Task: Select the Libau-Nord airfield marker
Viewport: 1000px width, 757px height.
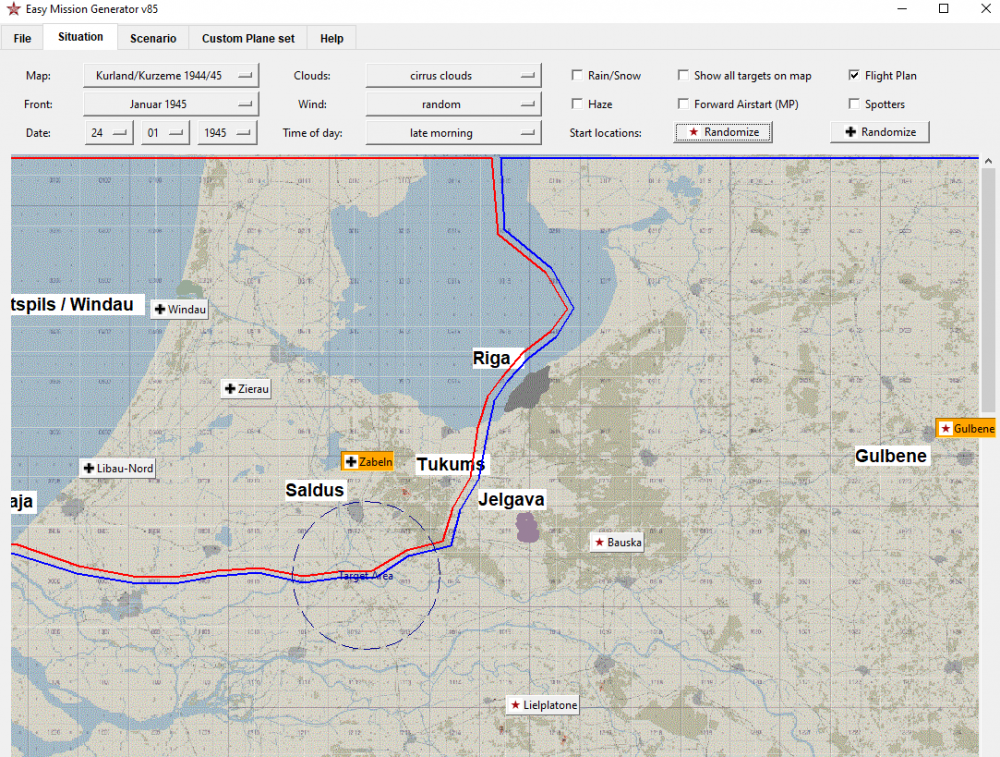Action: coord(118,468)
